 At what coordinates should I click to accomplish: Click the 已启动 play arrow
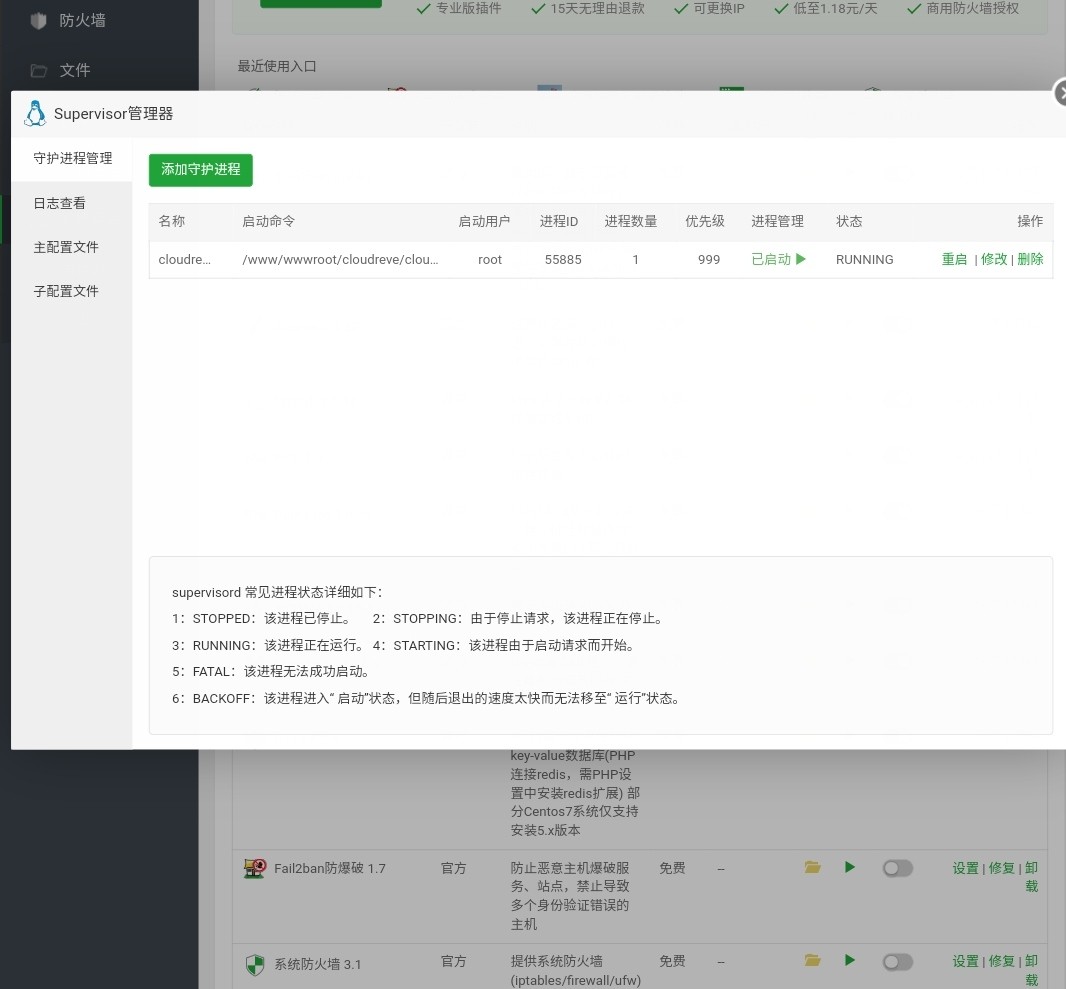(x=799, y=258)
